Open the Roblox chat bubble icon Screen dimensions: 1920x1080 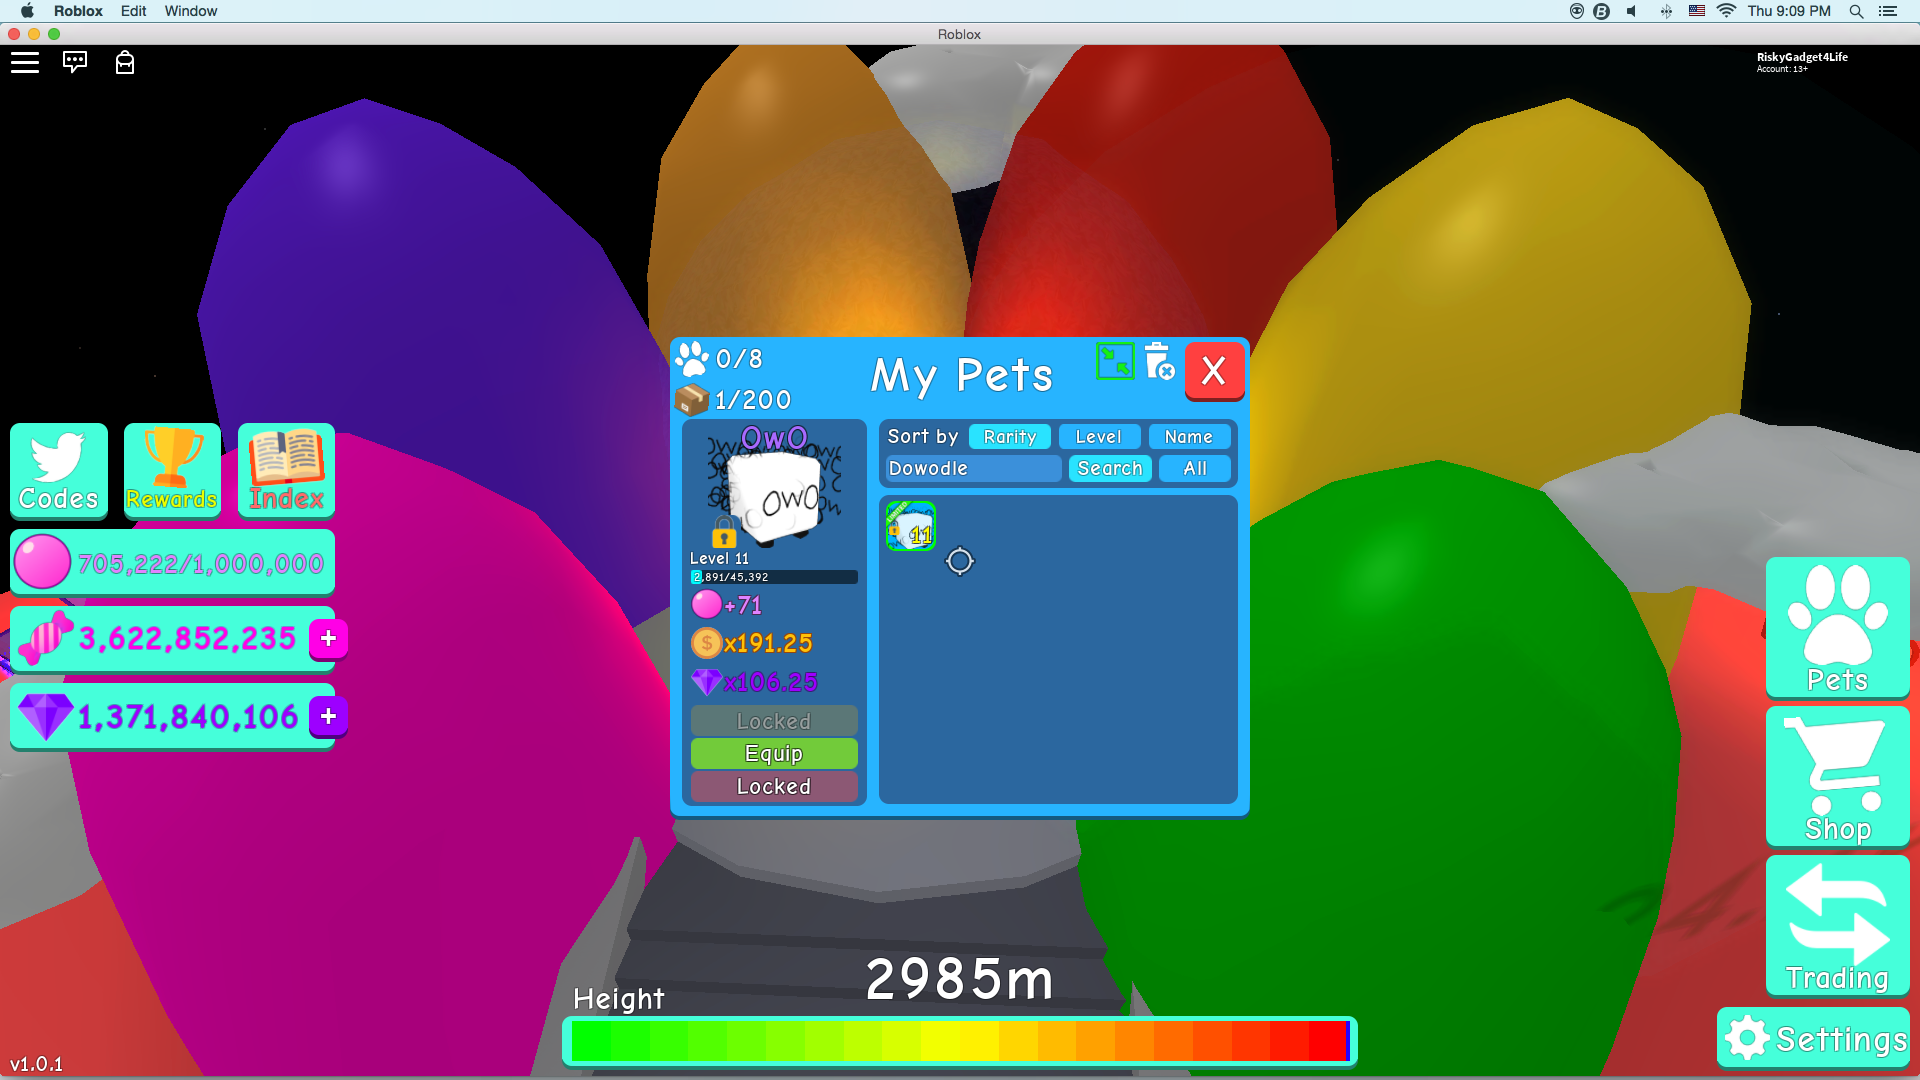(75, 62)
